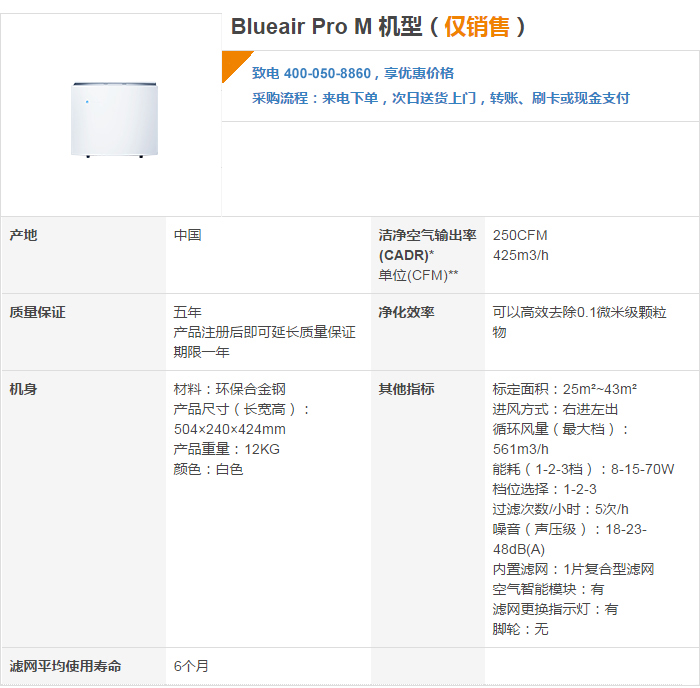700x688 pixels.
Task: Click the 洁净空气输出率 (CADR) label
Action: click(427, 246)
